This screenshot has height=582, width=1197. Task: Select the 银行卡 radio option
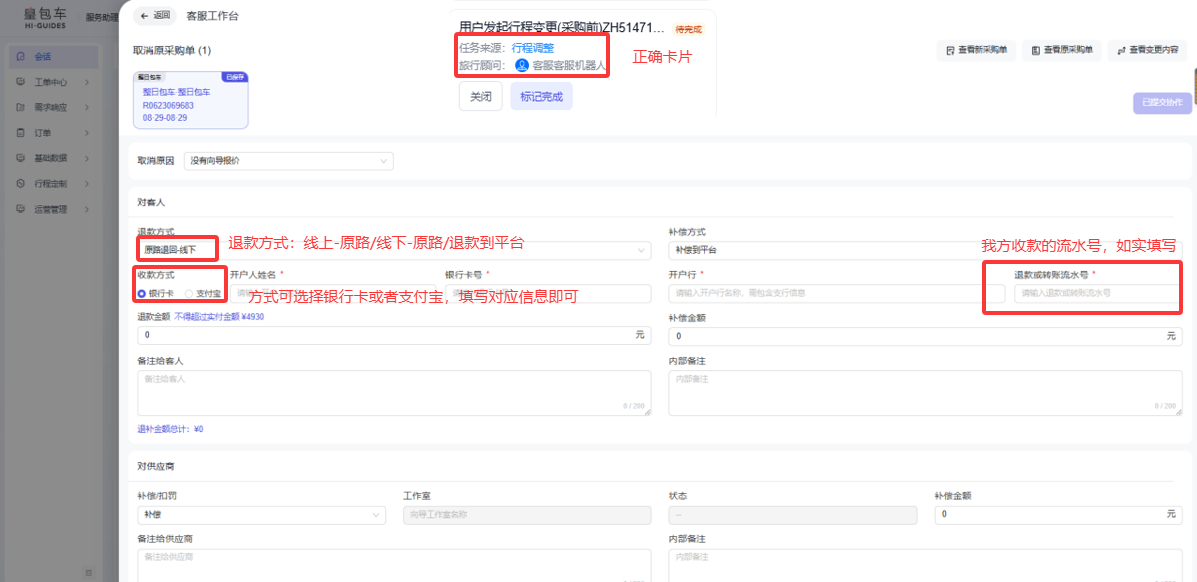click(157, 293)
